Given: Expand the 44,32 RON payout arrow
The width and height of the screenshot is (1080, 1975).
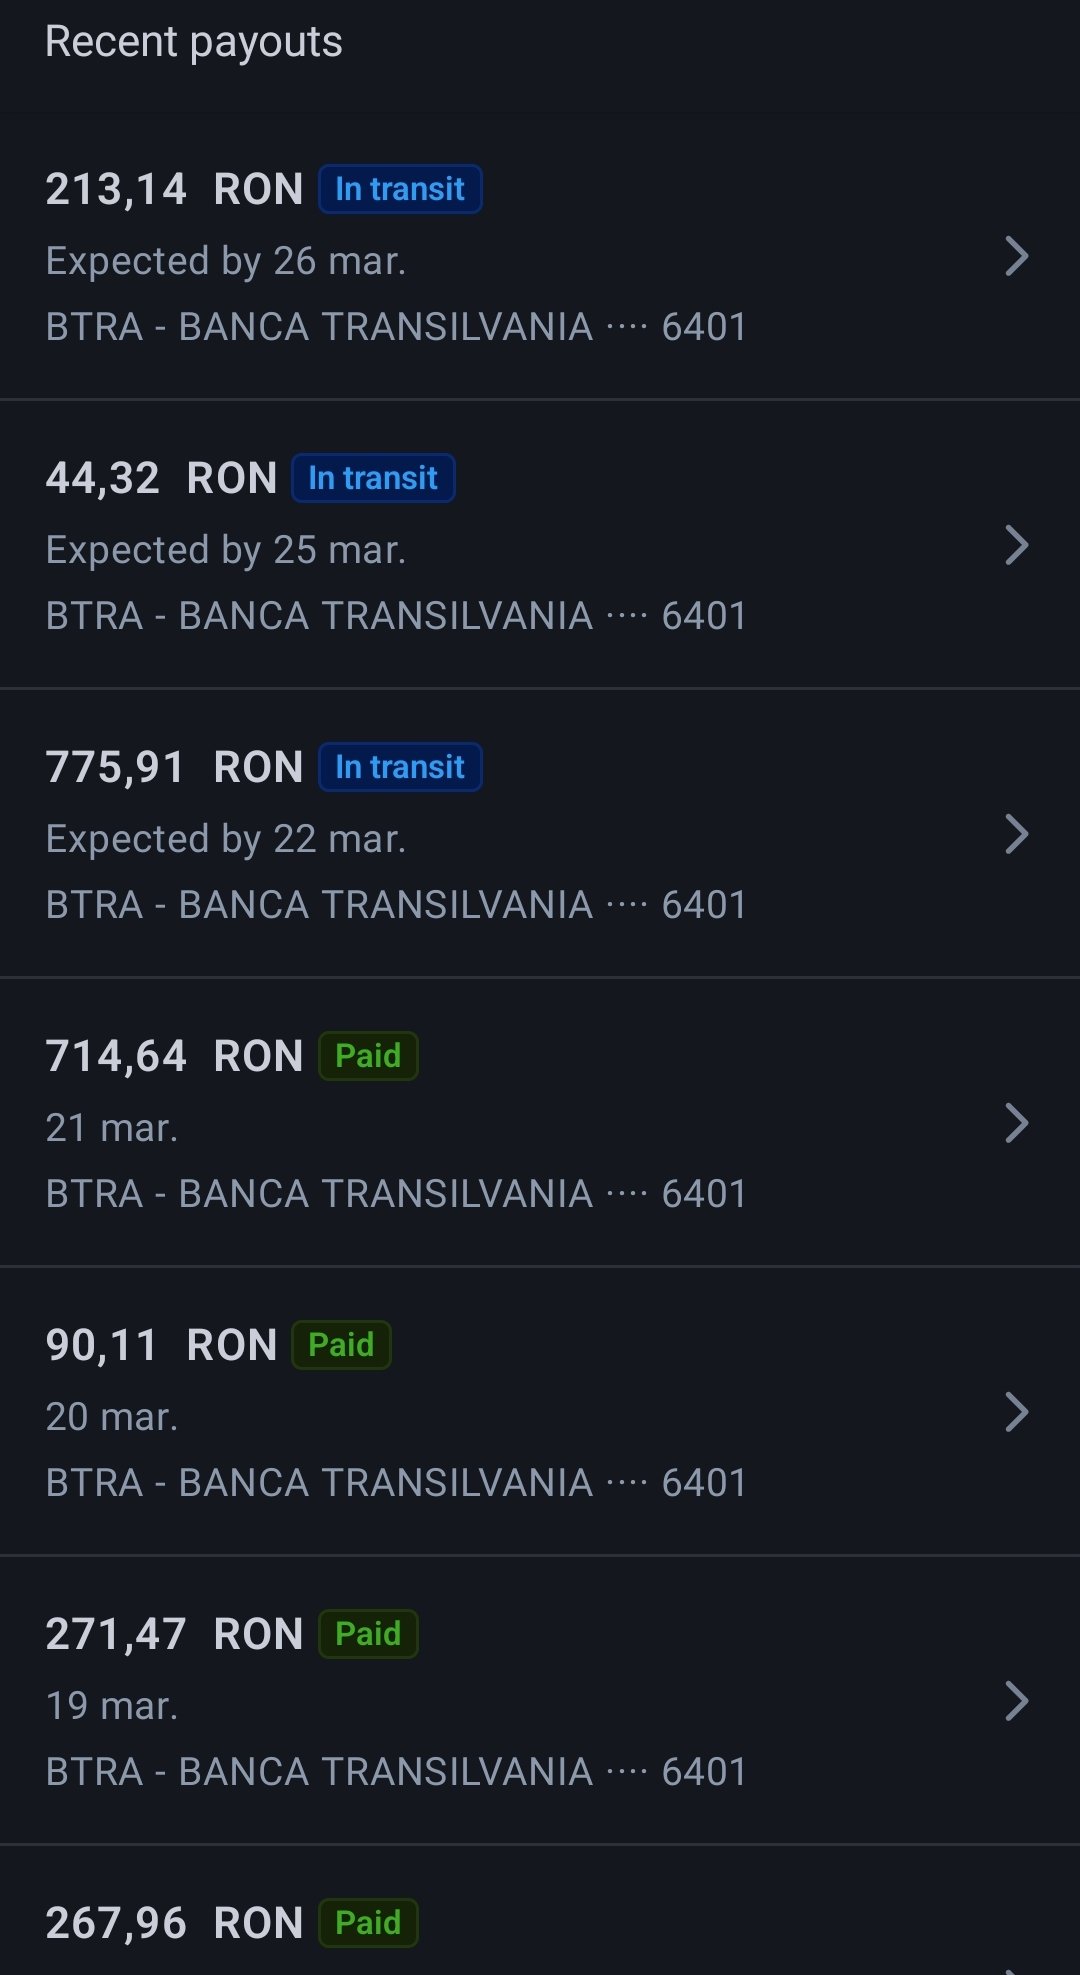Looking at the screenshot, I should click(x=1016, y=546).
